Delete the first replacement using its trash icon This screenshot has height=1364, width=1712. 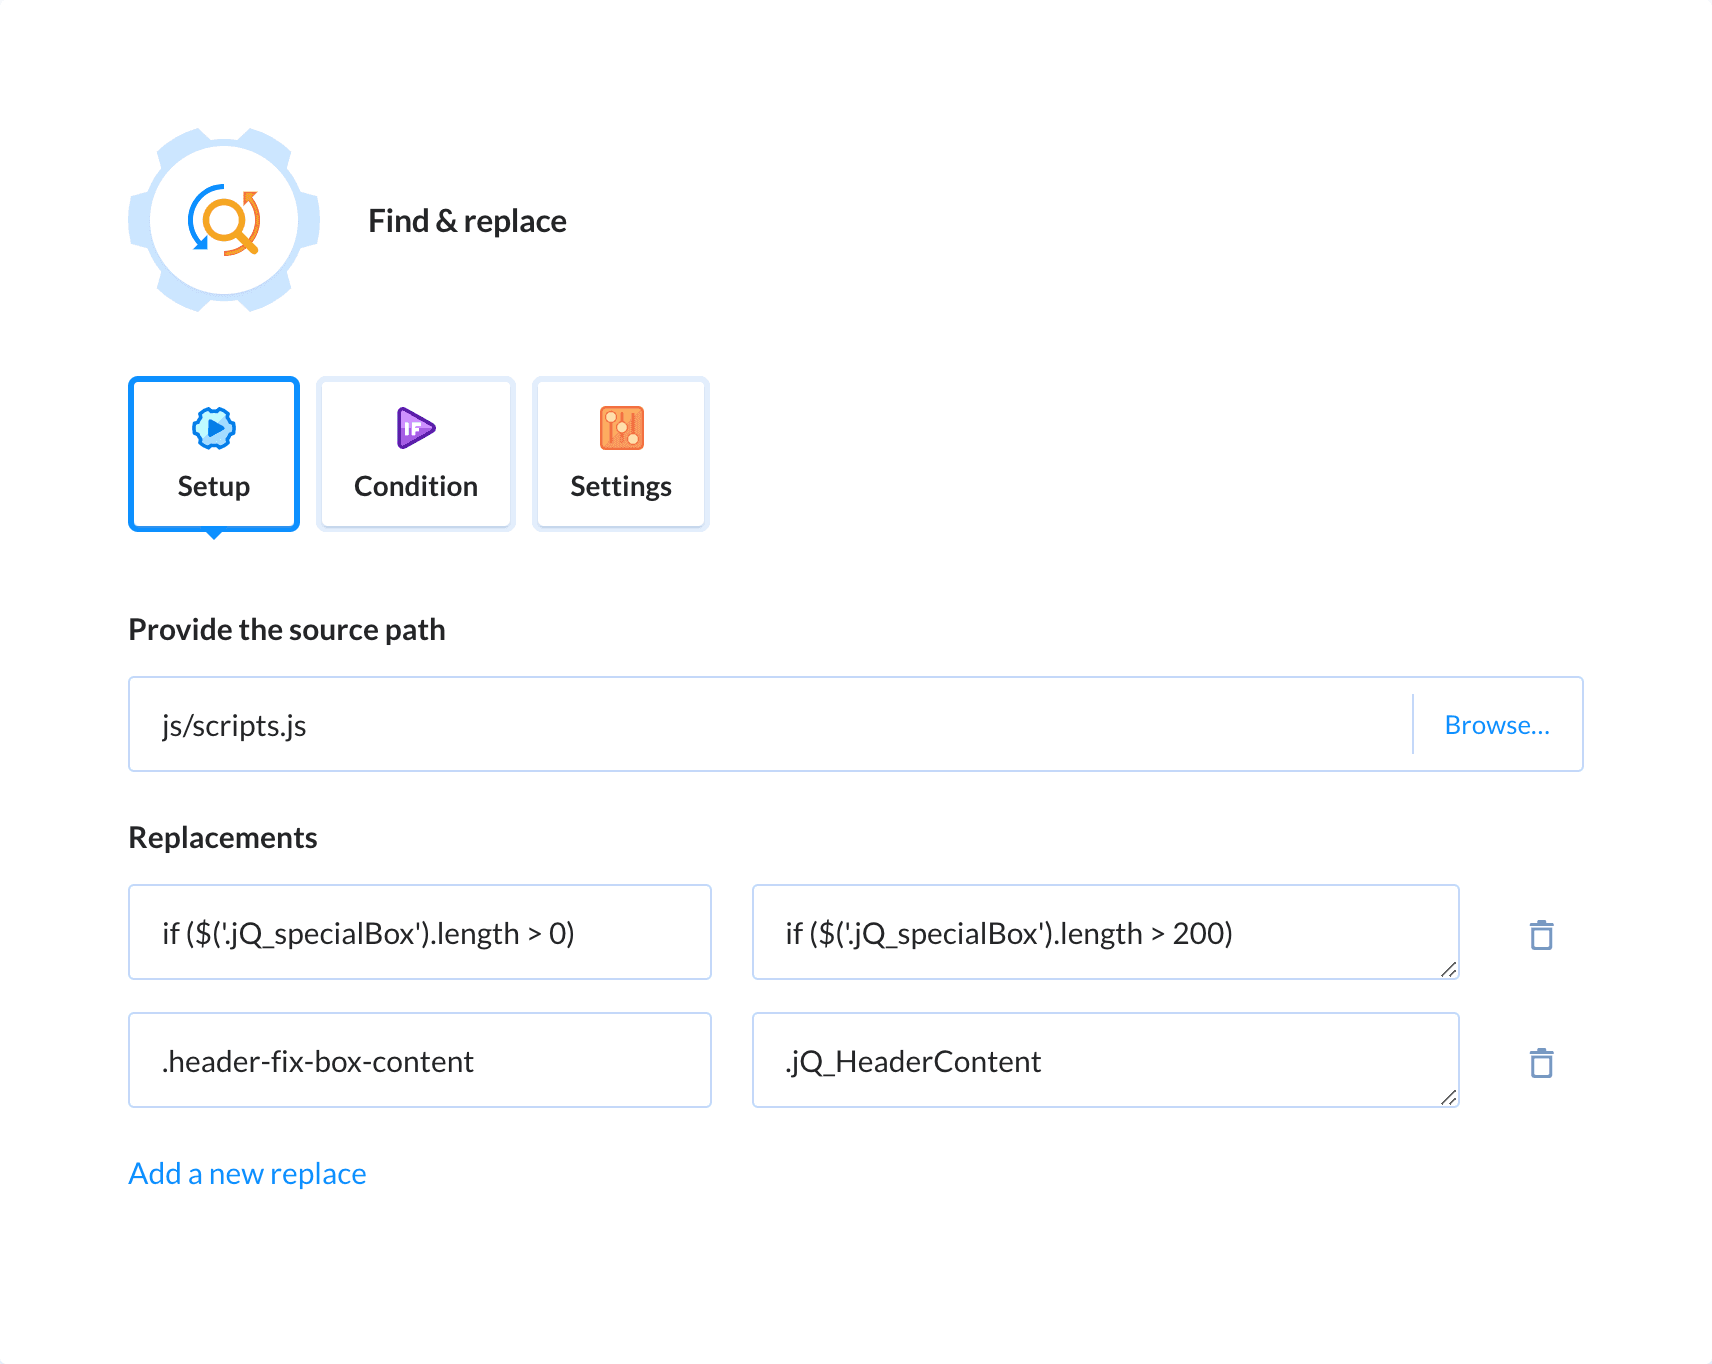1541,934
